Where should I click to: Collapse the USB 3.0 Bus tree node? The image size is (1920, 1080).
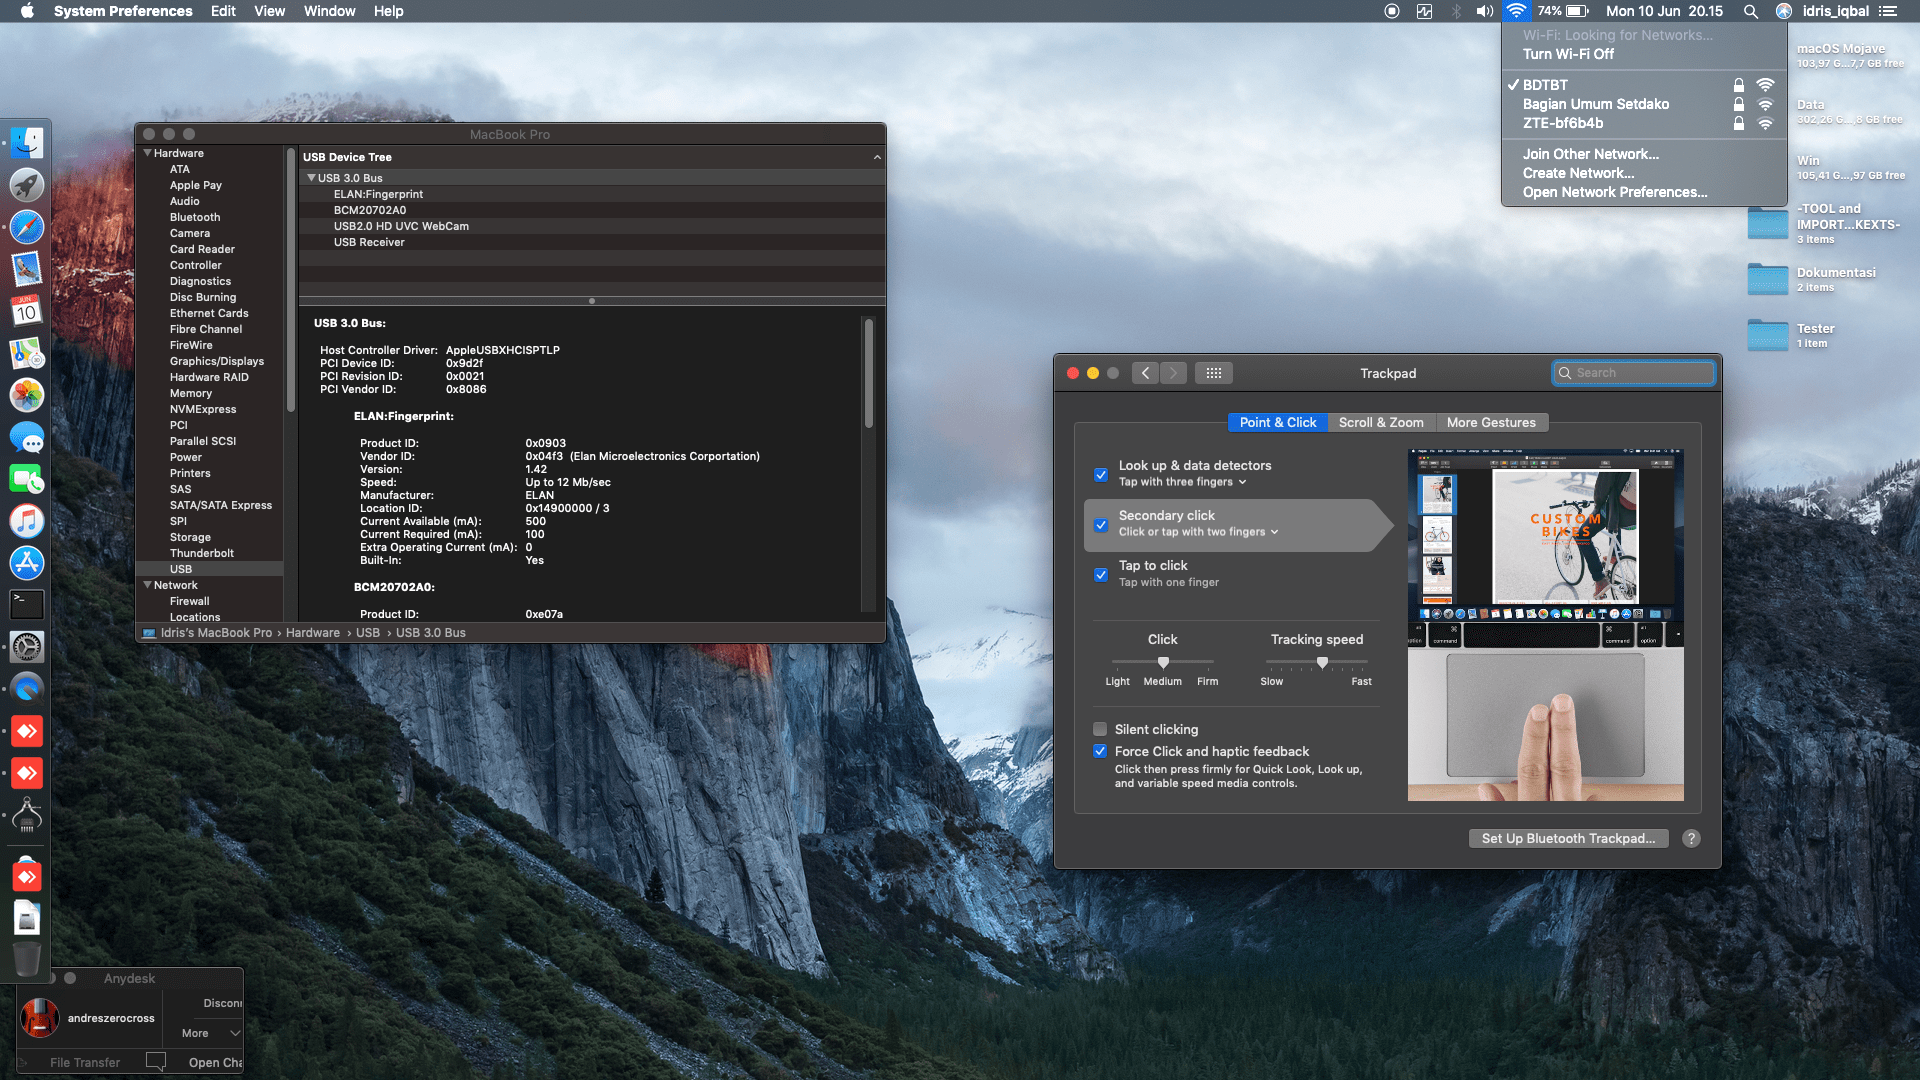311,178
